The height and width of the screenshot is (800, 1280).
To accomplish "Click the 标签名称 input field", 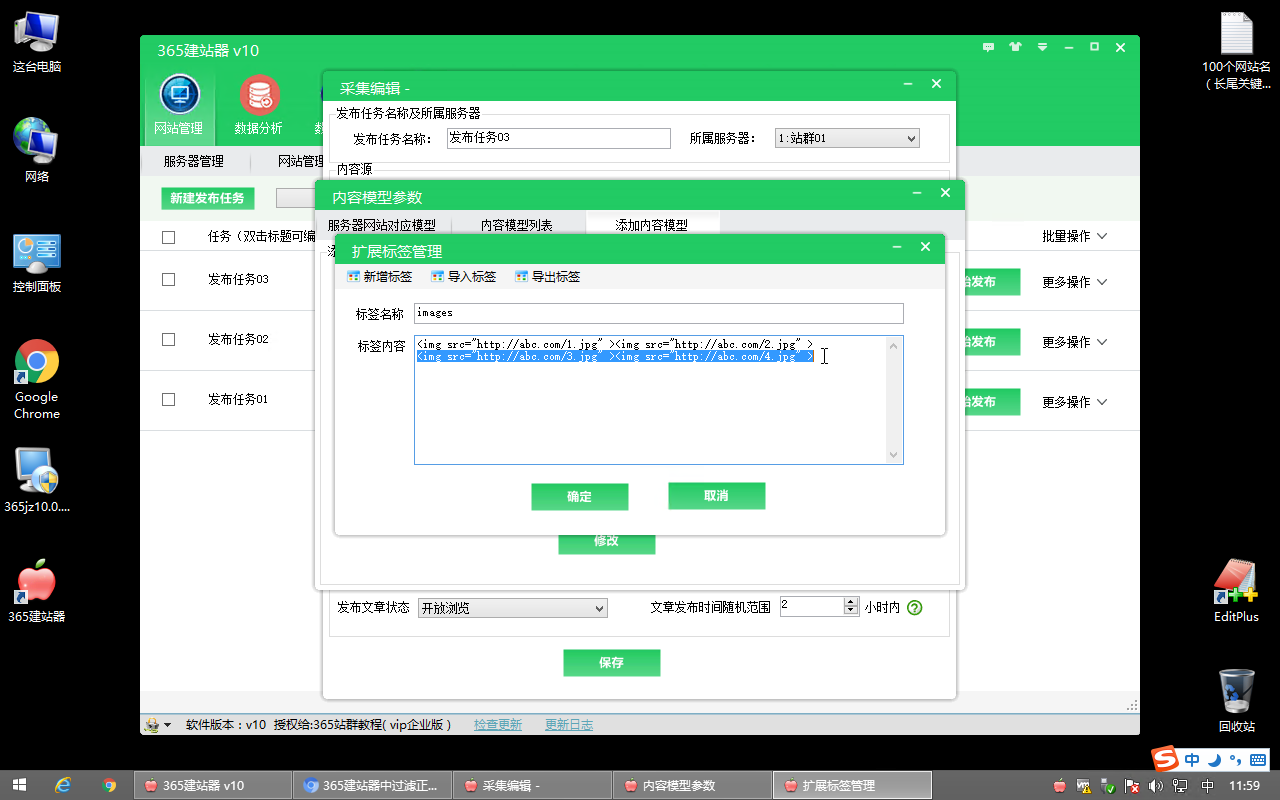I will tap(659, 314).
